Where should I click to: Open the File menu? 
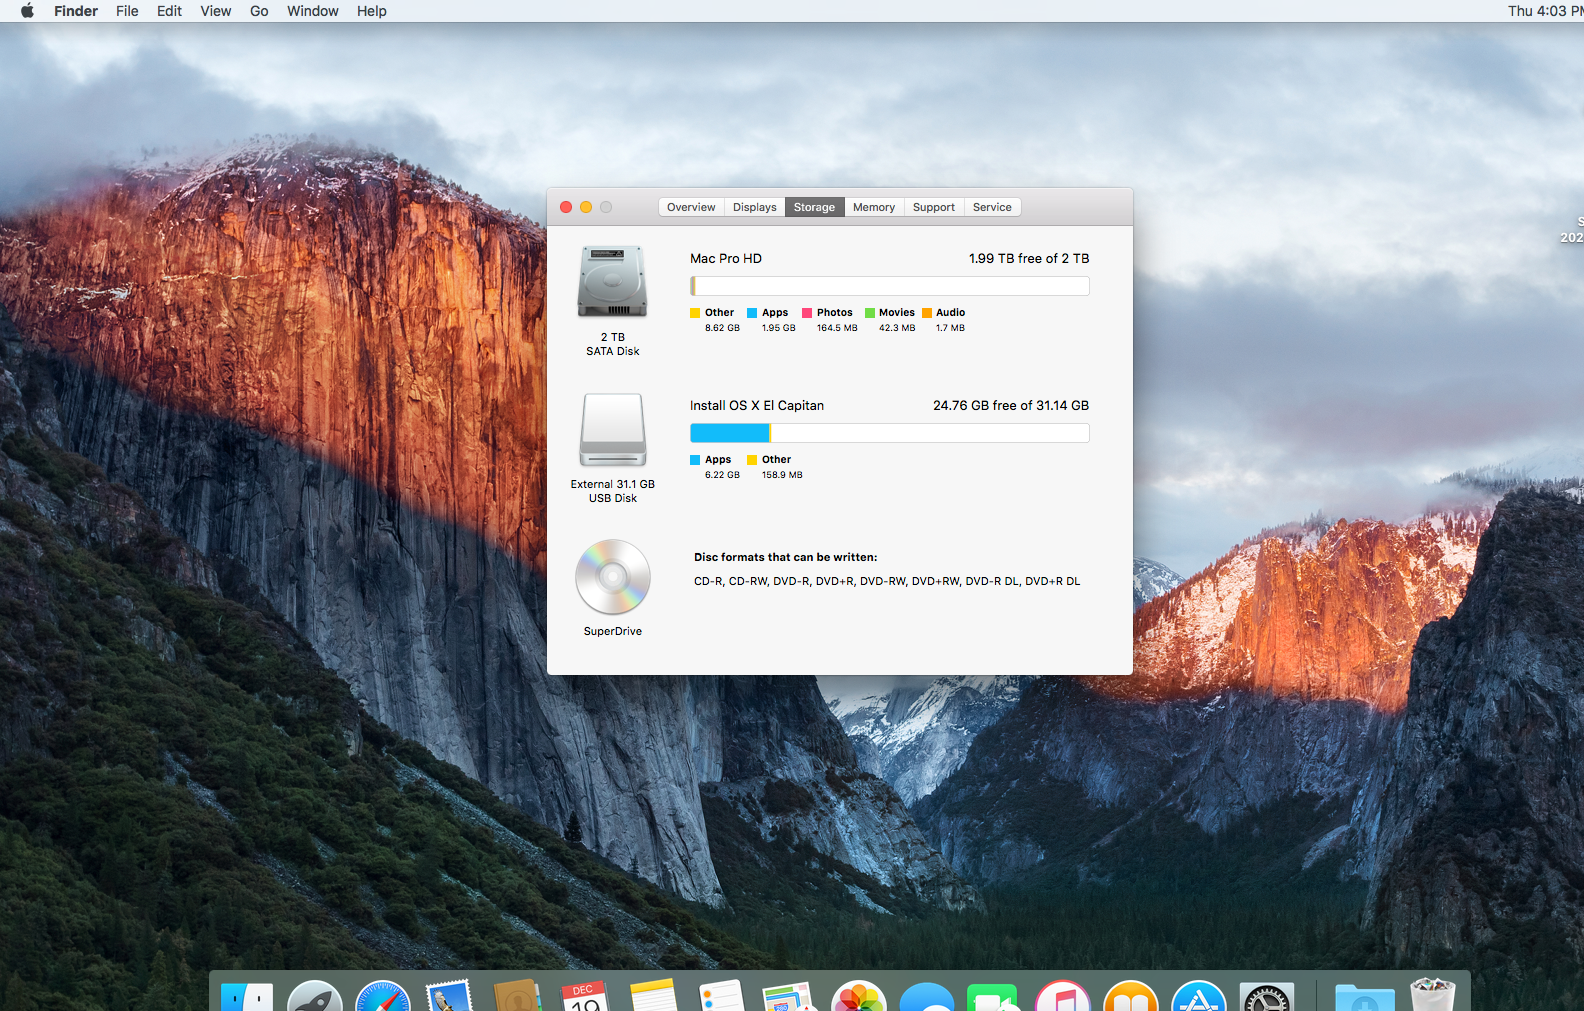pos(127,11)
